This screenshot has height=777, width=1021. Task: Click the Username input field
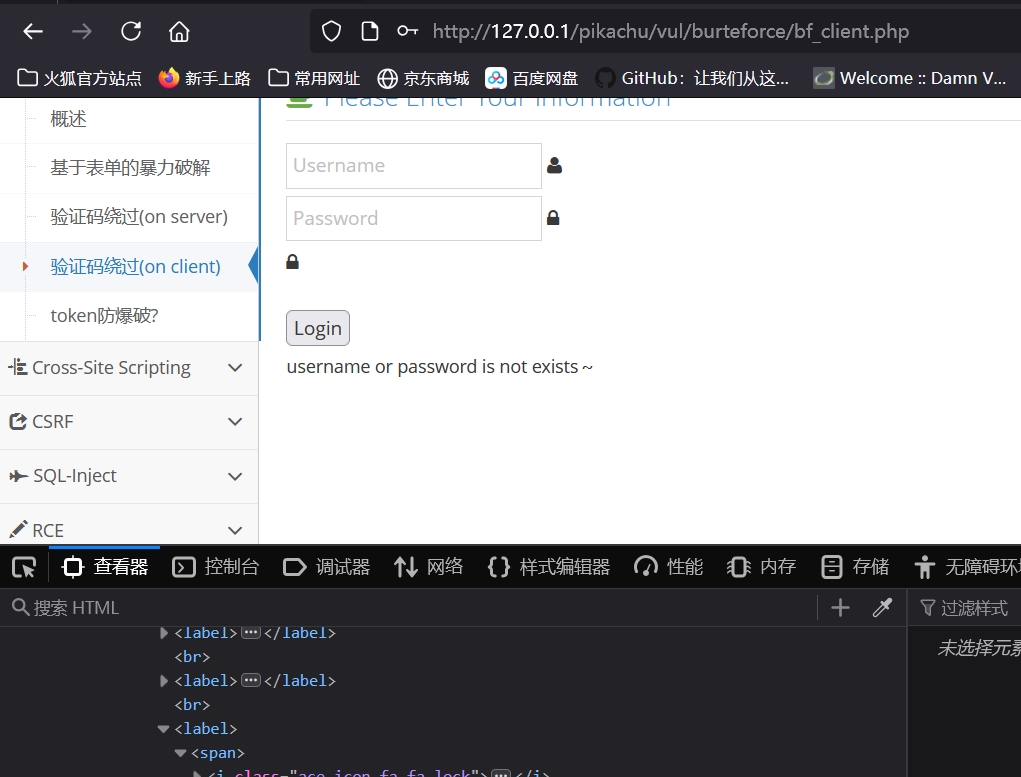coord(413,166)
